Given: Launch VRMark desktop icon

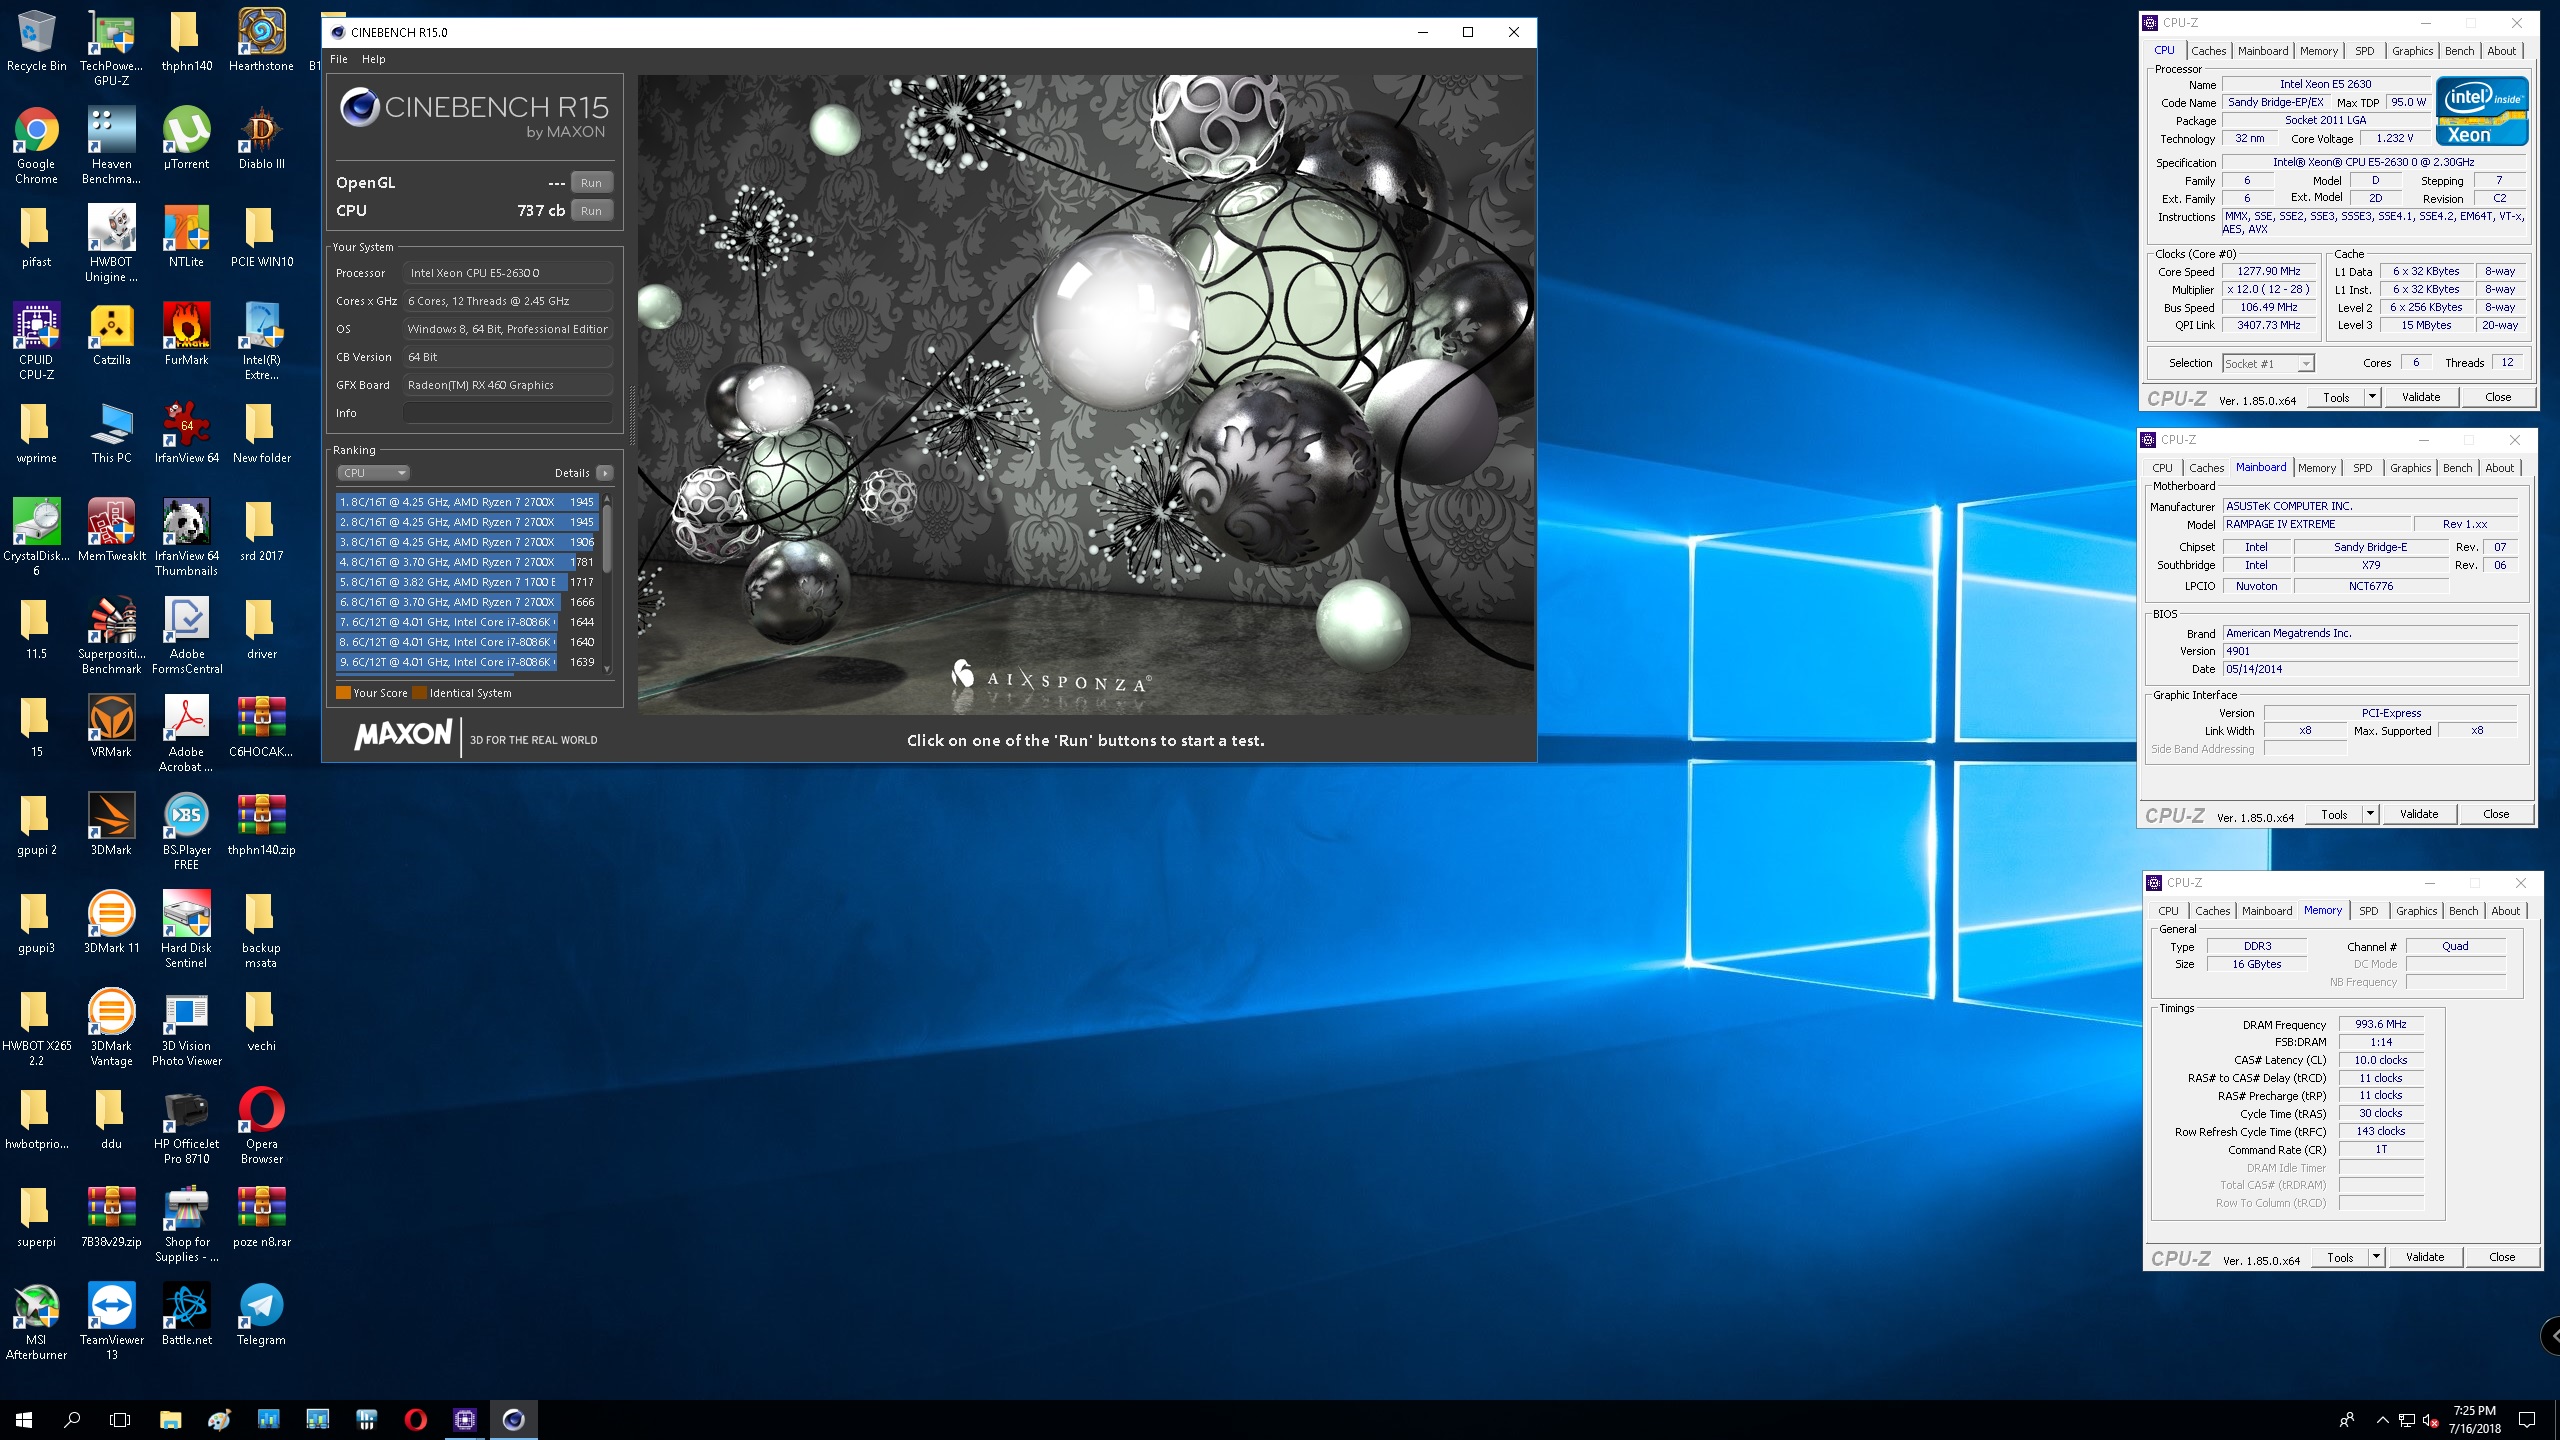Looking at the screenshot, I should click(111, 728).
